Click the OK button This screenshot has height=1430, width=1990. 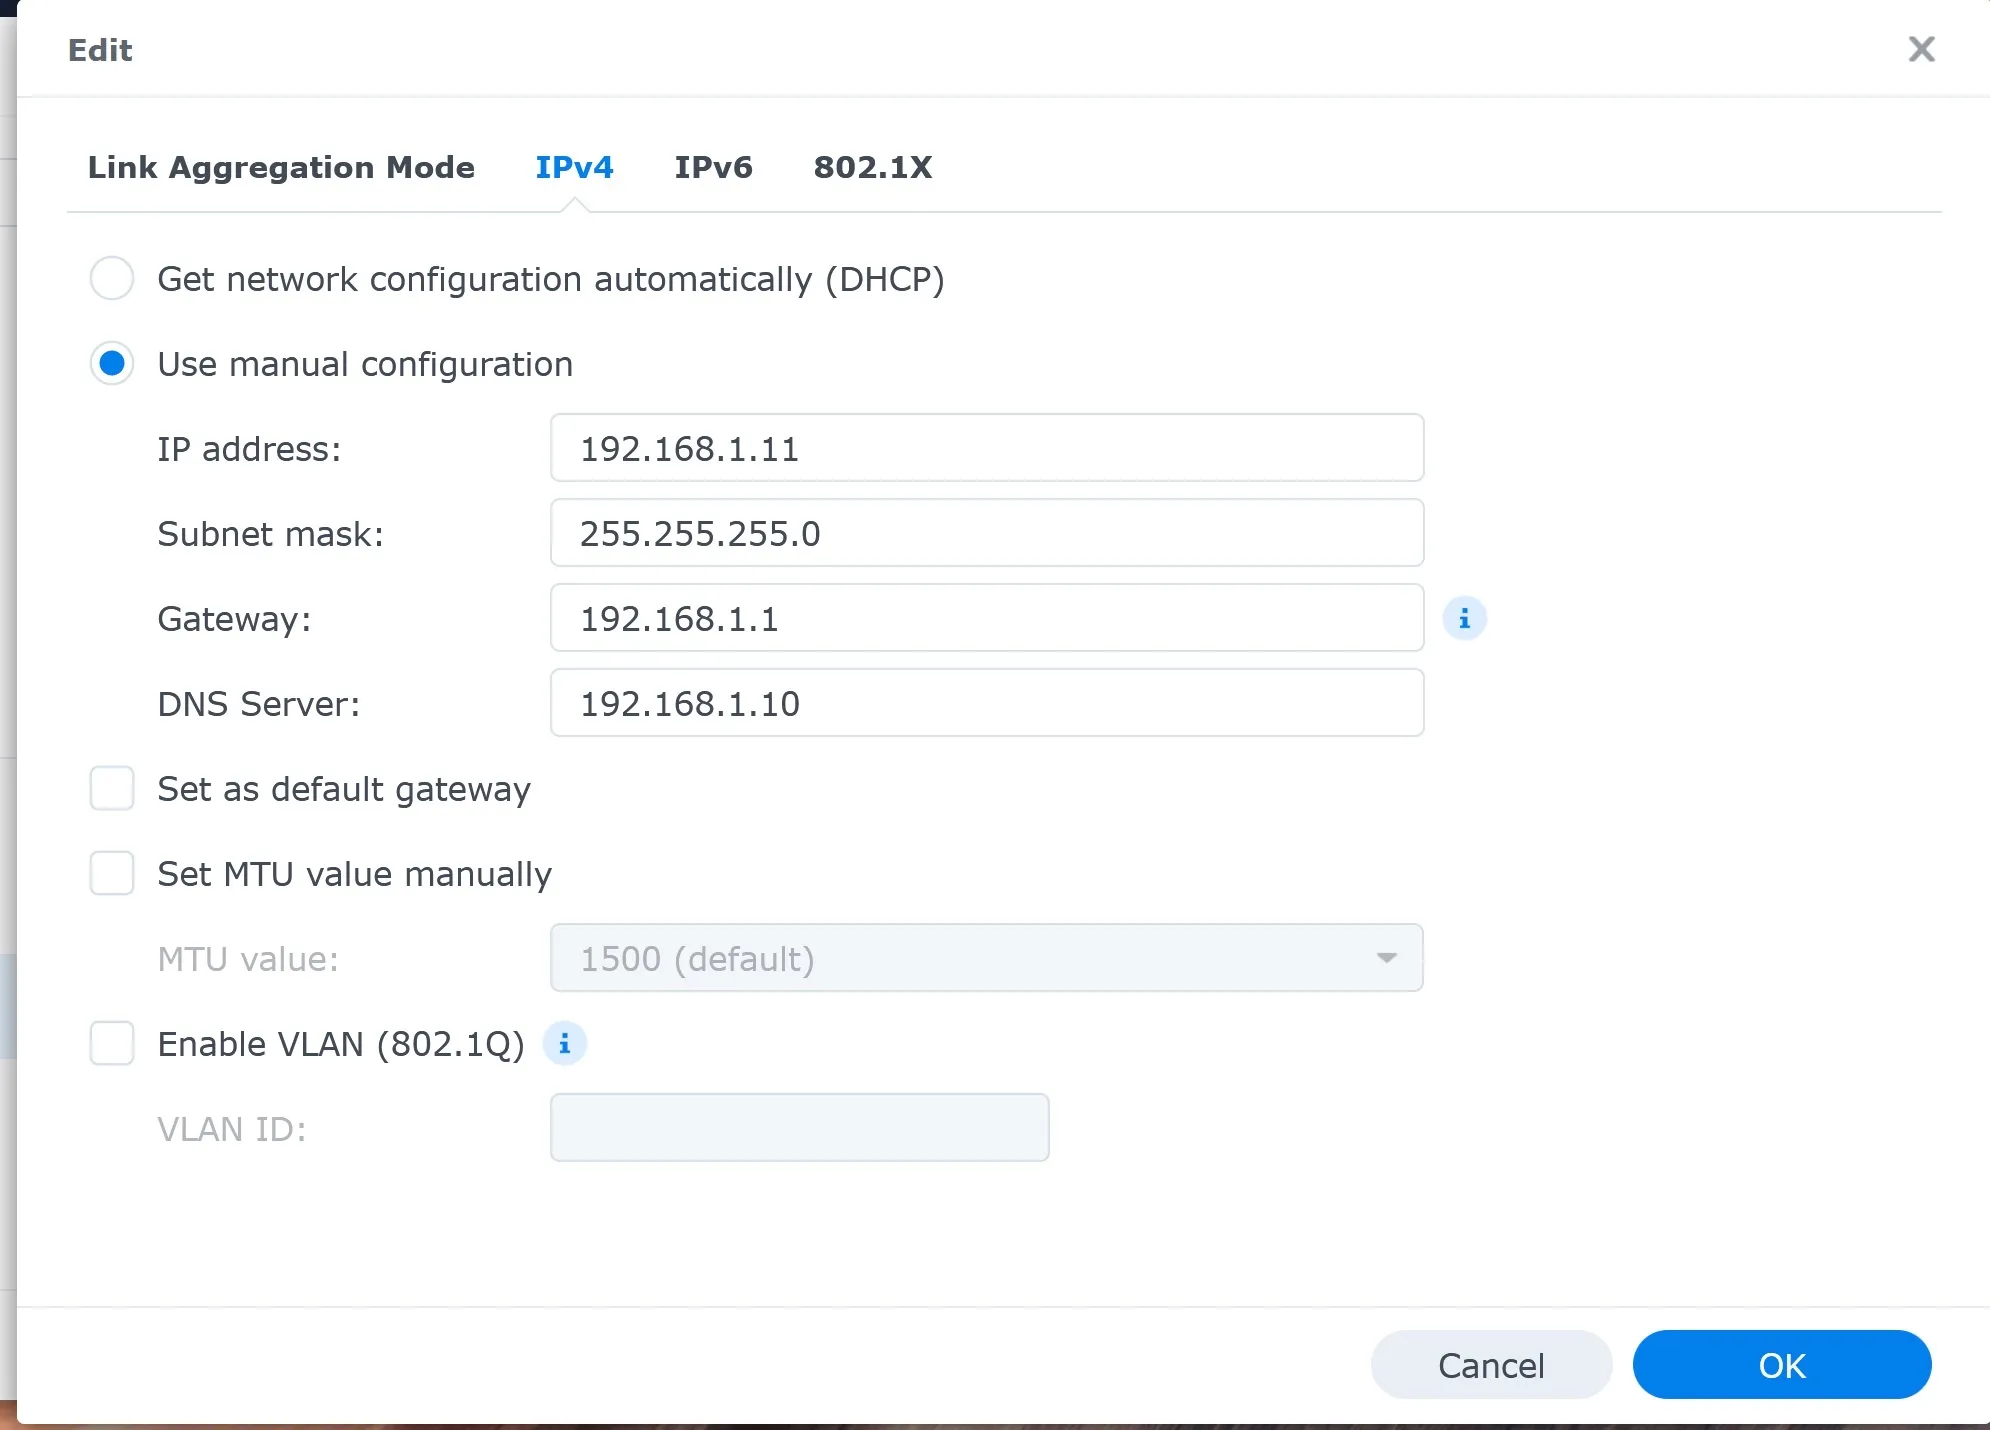1781,1365
